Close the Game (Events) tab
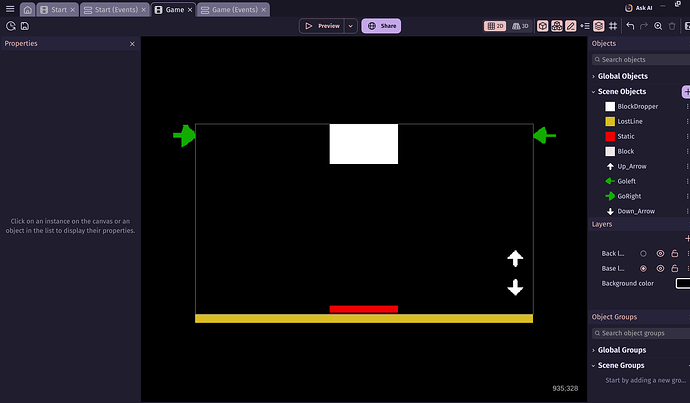The width and height of the screenshot is (690, 403). tap(264, 10)
